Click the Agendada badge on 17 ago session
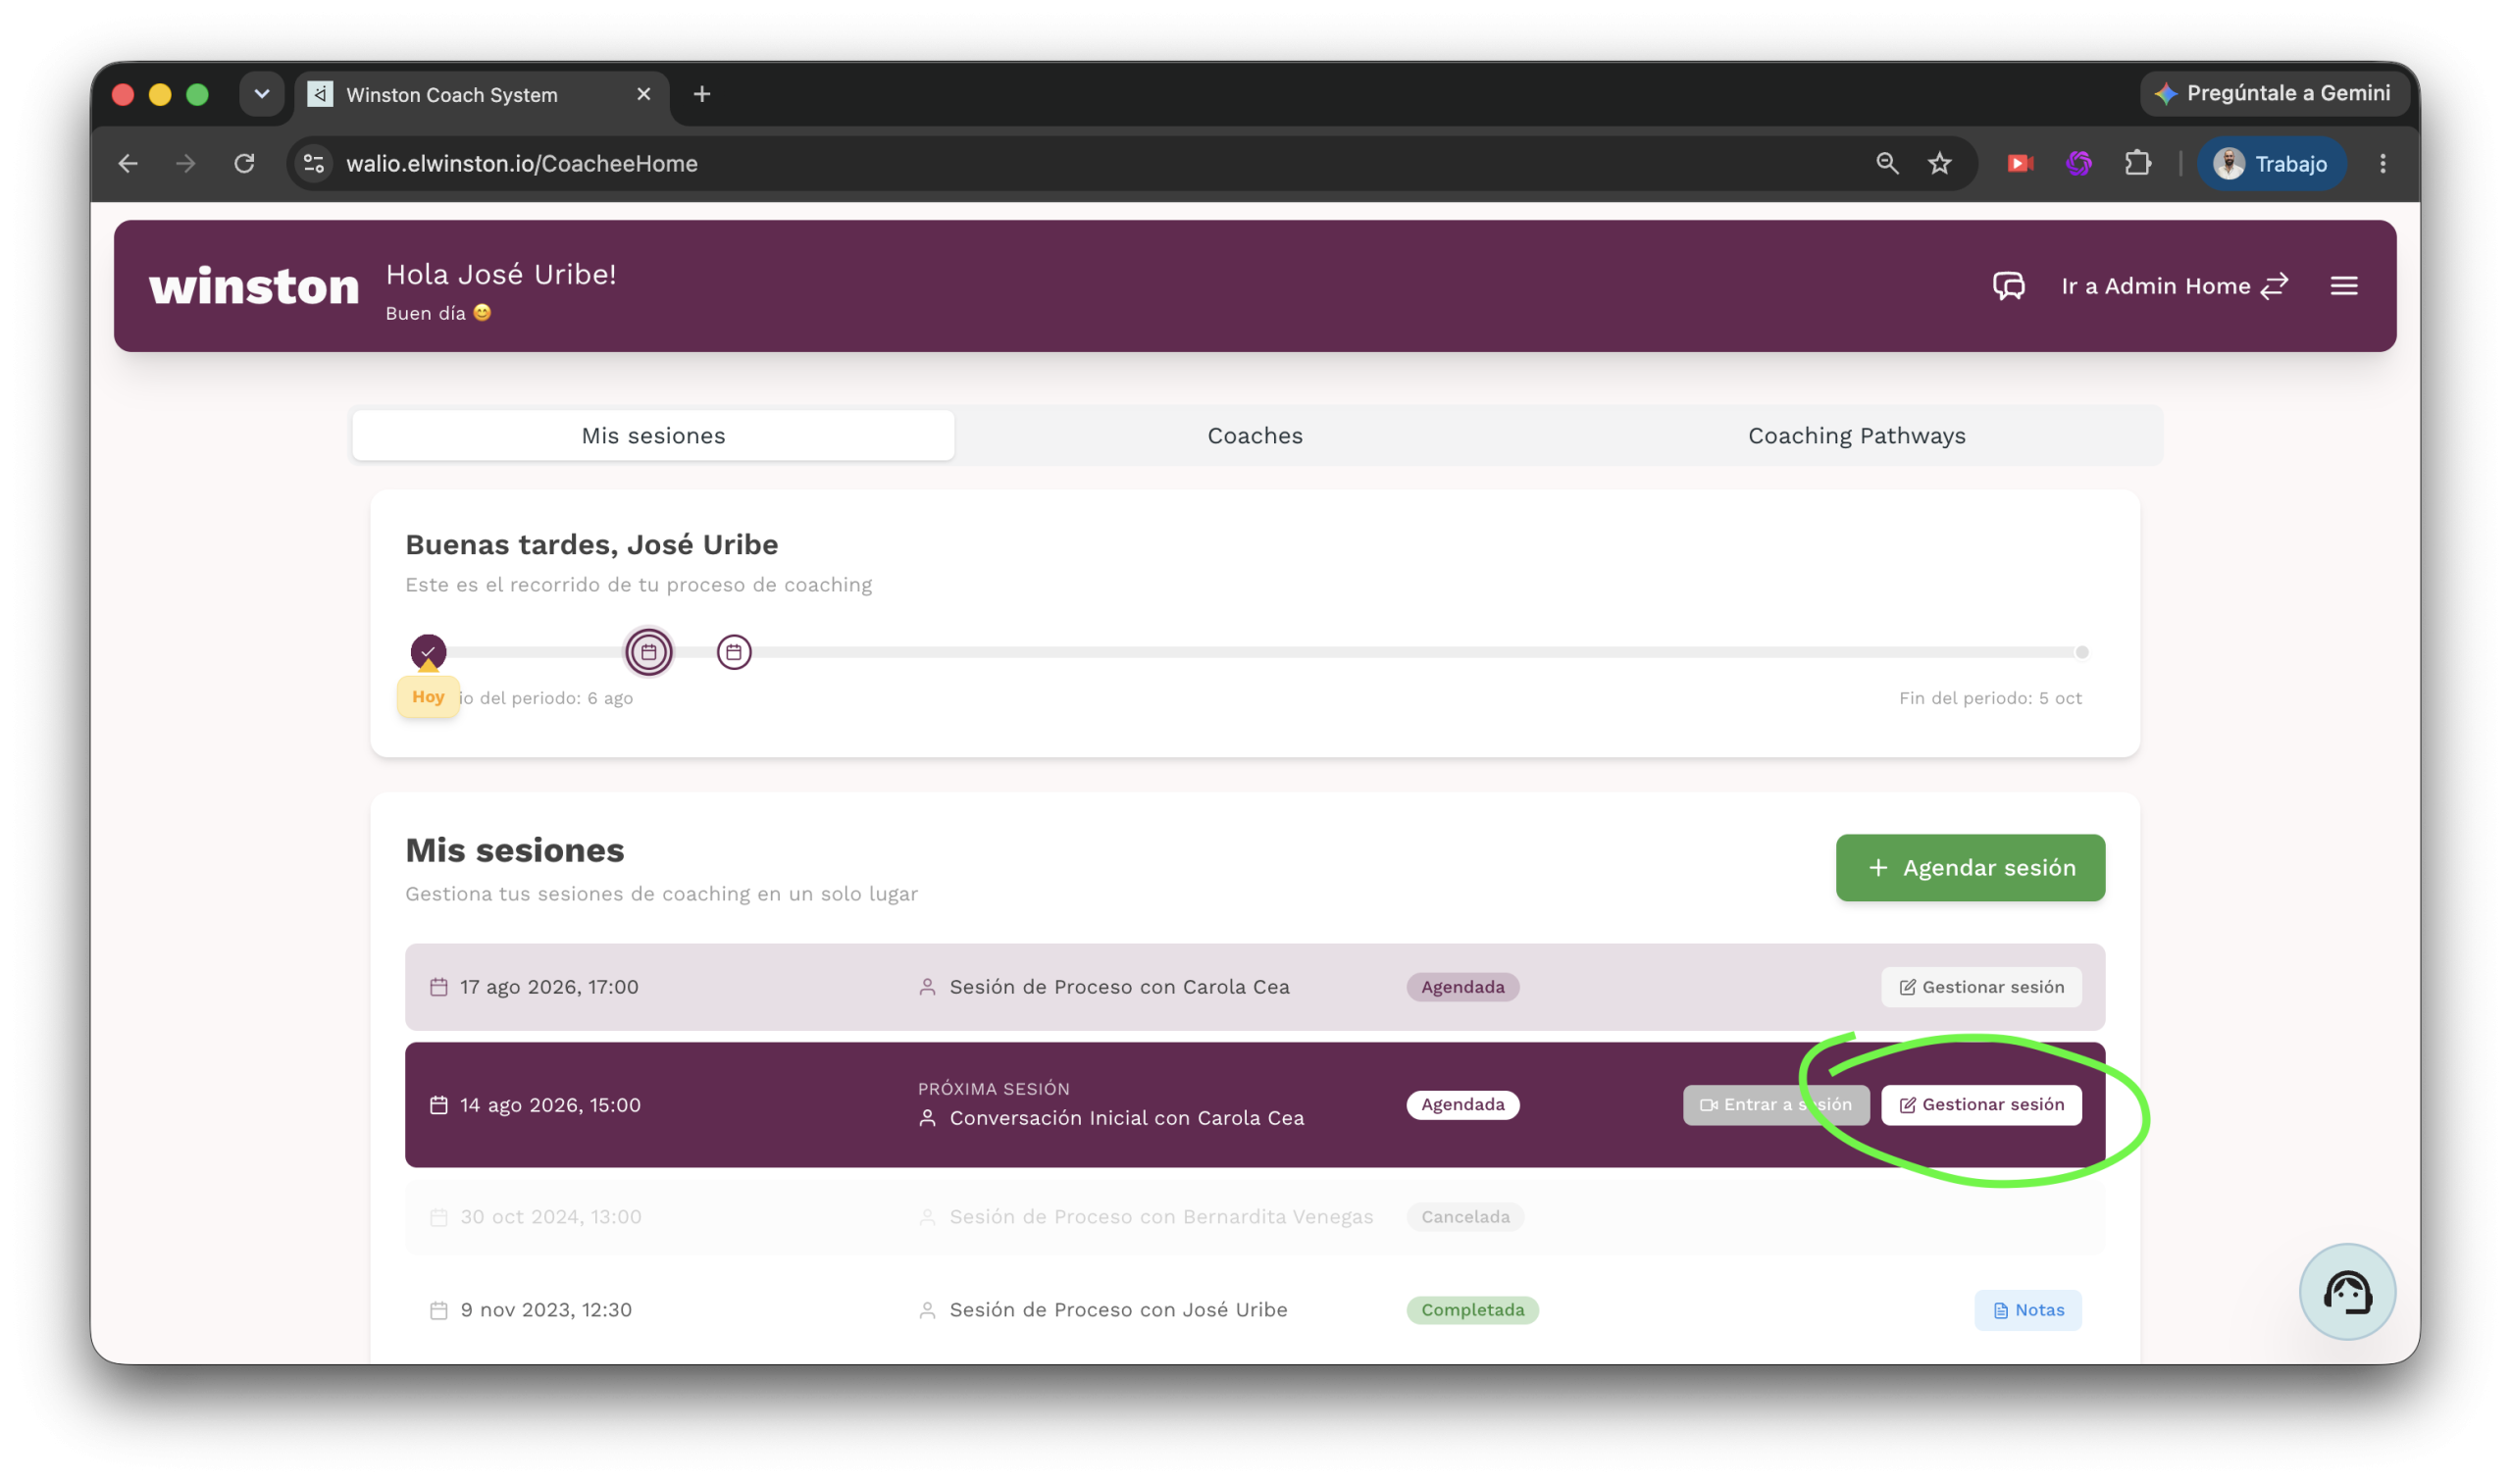 click(x=1462, y=987)
